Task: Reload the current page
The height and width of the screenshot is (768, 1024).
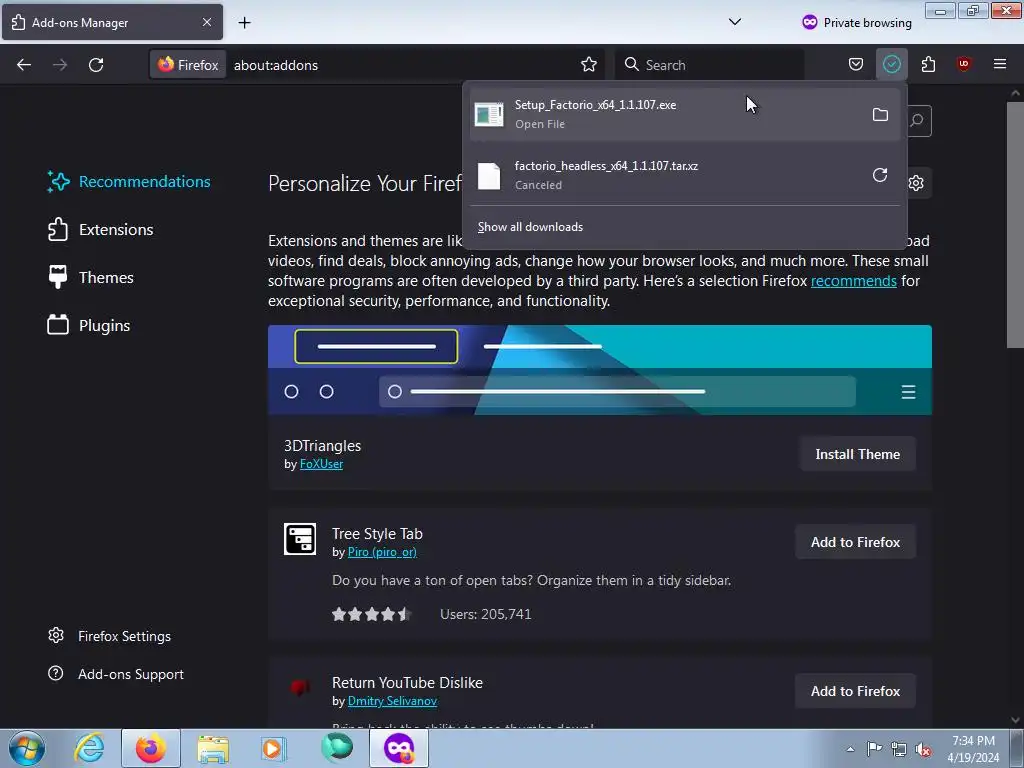Action: 96,65
